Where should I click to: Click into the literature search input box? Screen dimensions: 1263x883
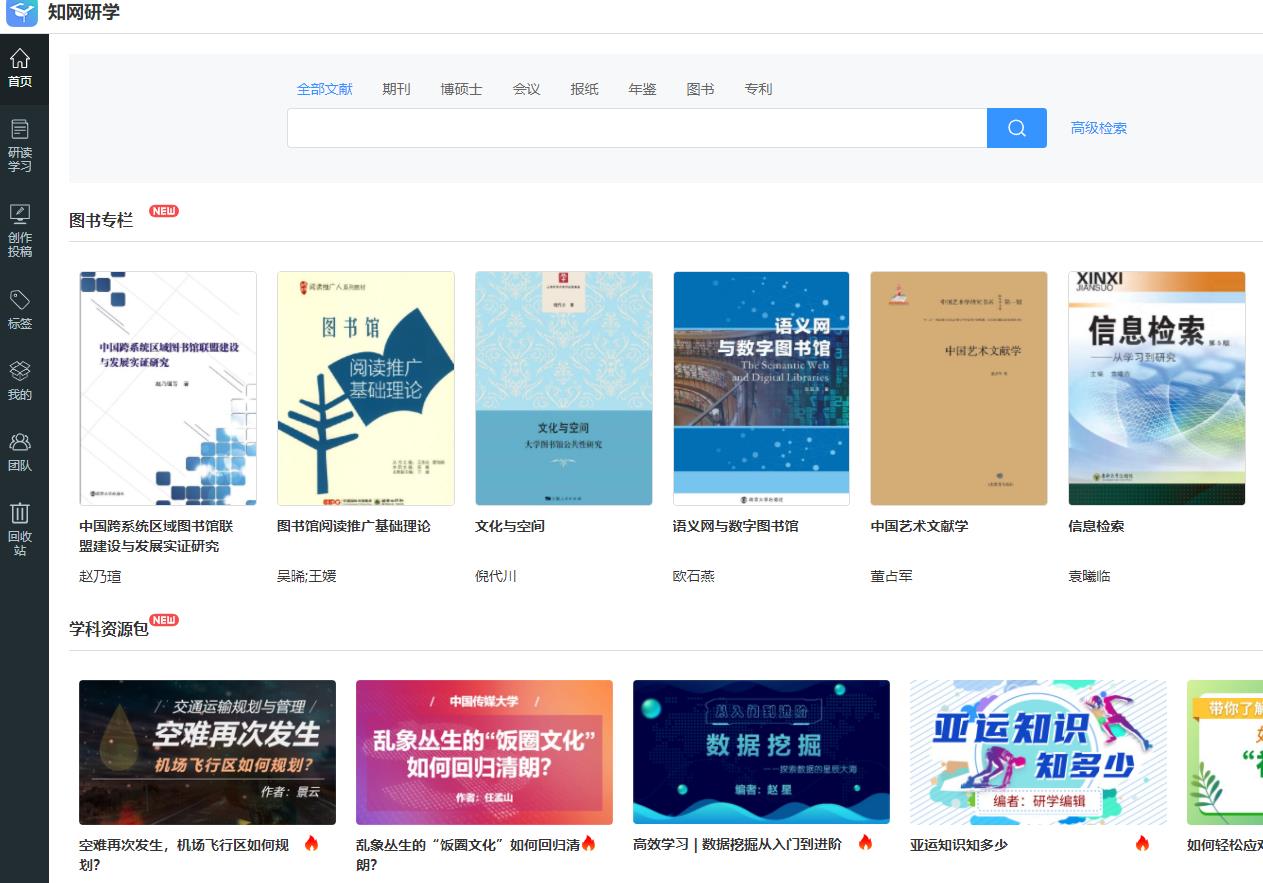tap(636, 128)
